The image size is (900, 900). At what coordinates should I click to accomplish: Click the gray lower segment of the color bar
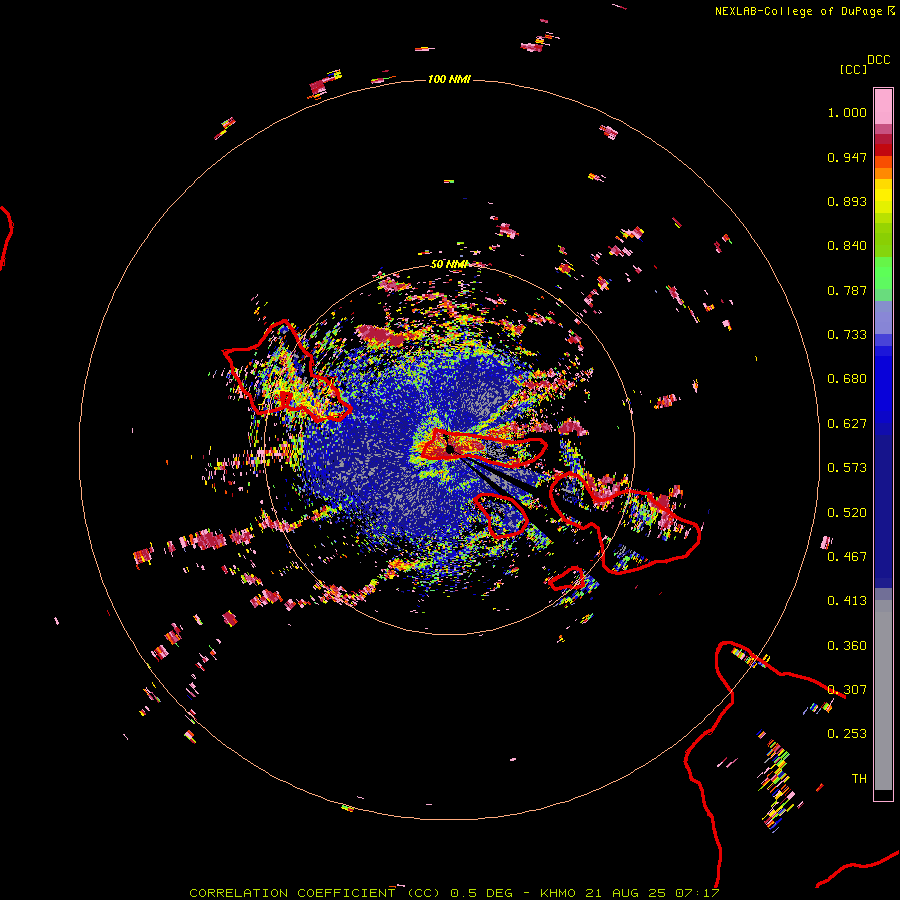click(883, 695)
